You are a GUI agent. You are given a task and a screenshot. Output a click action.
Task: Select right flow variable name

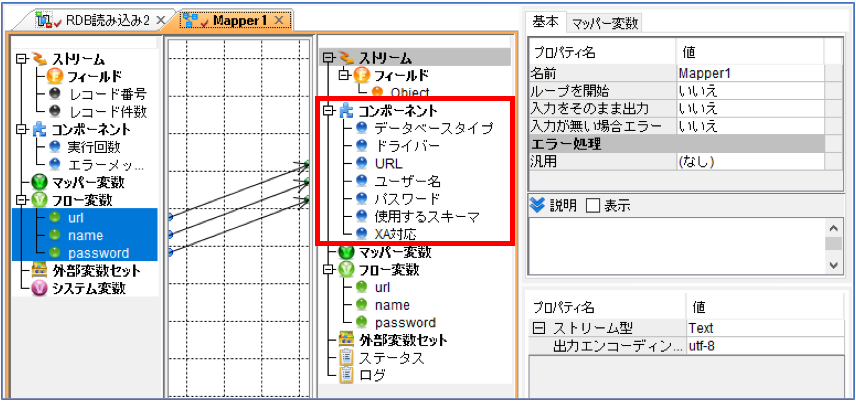click(392, 305)
